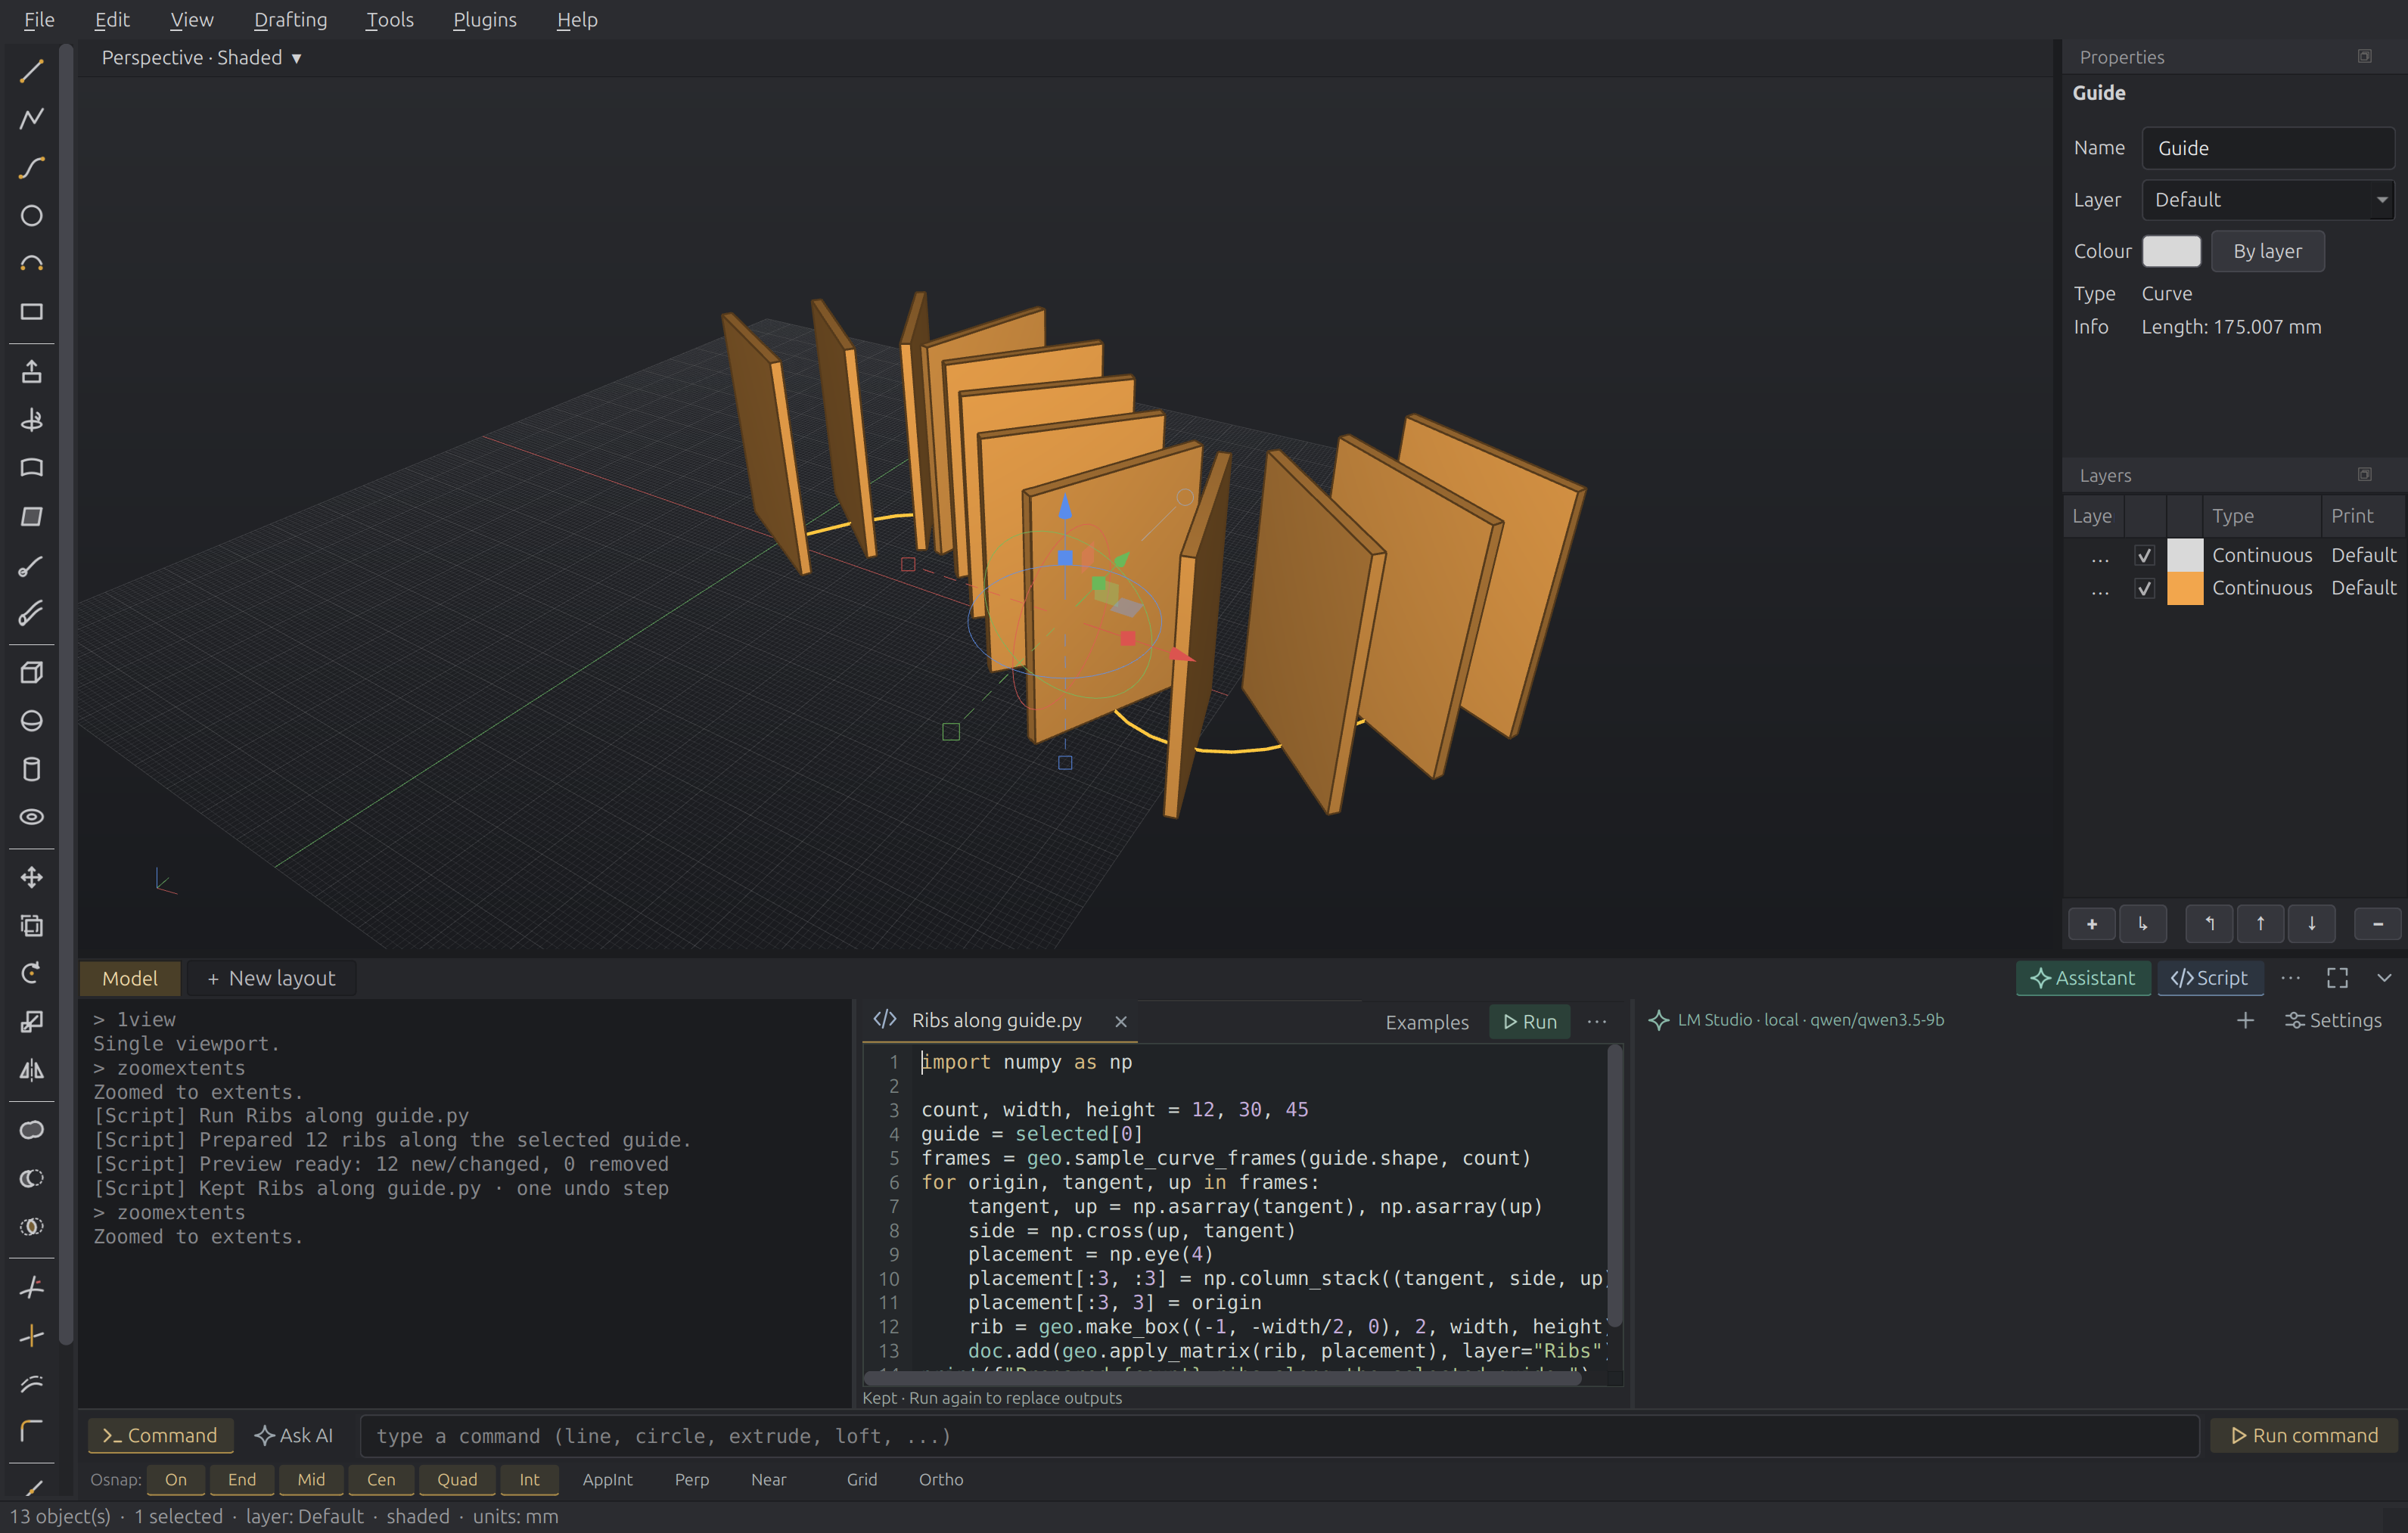Switch to the Model layout tab
Image resolution: width=2408 pixels, height=1533 pixels.
pos(130,978)
